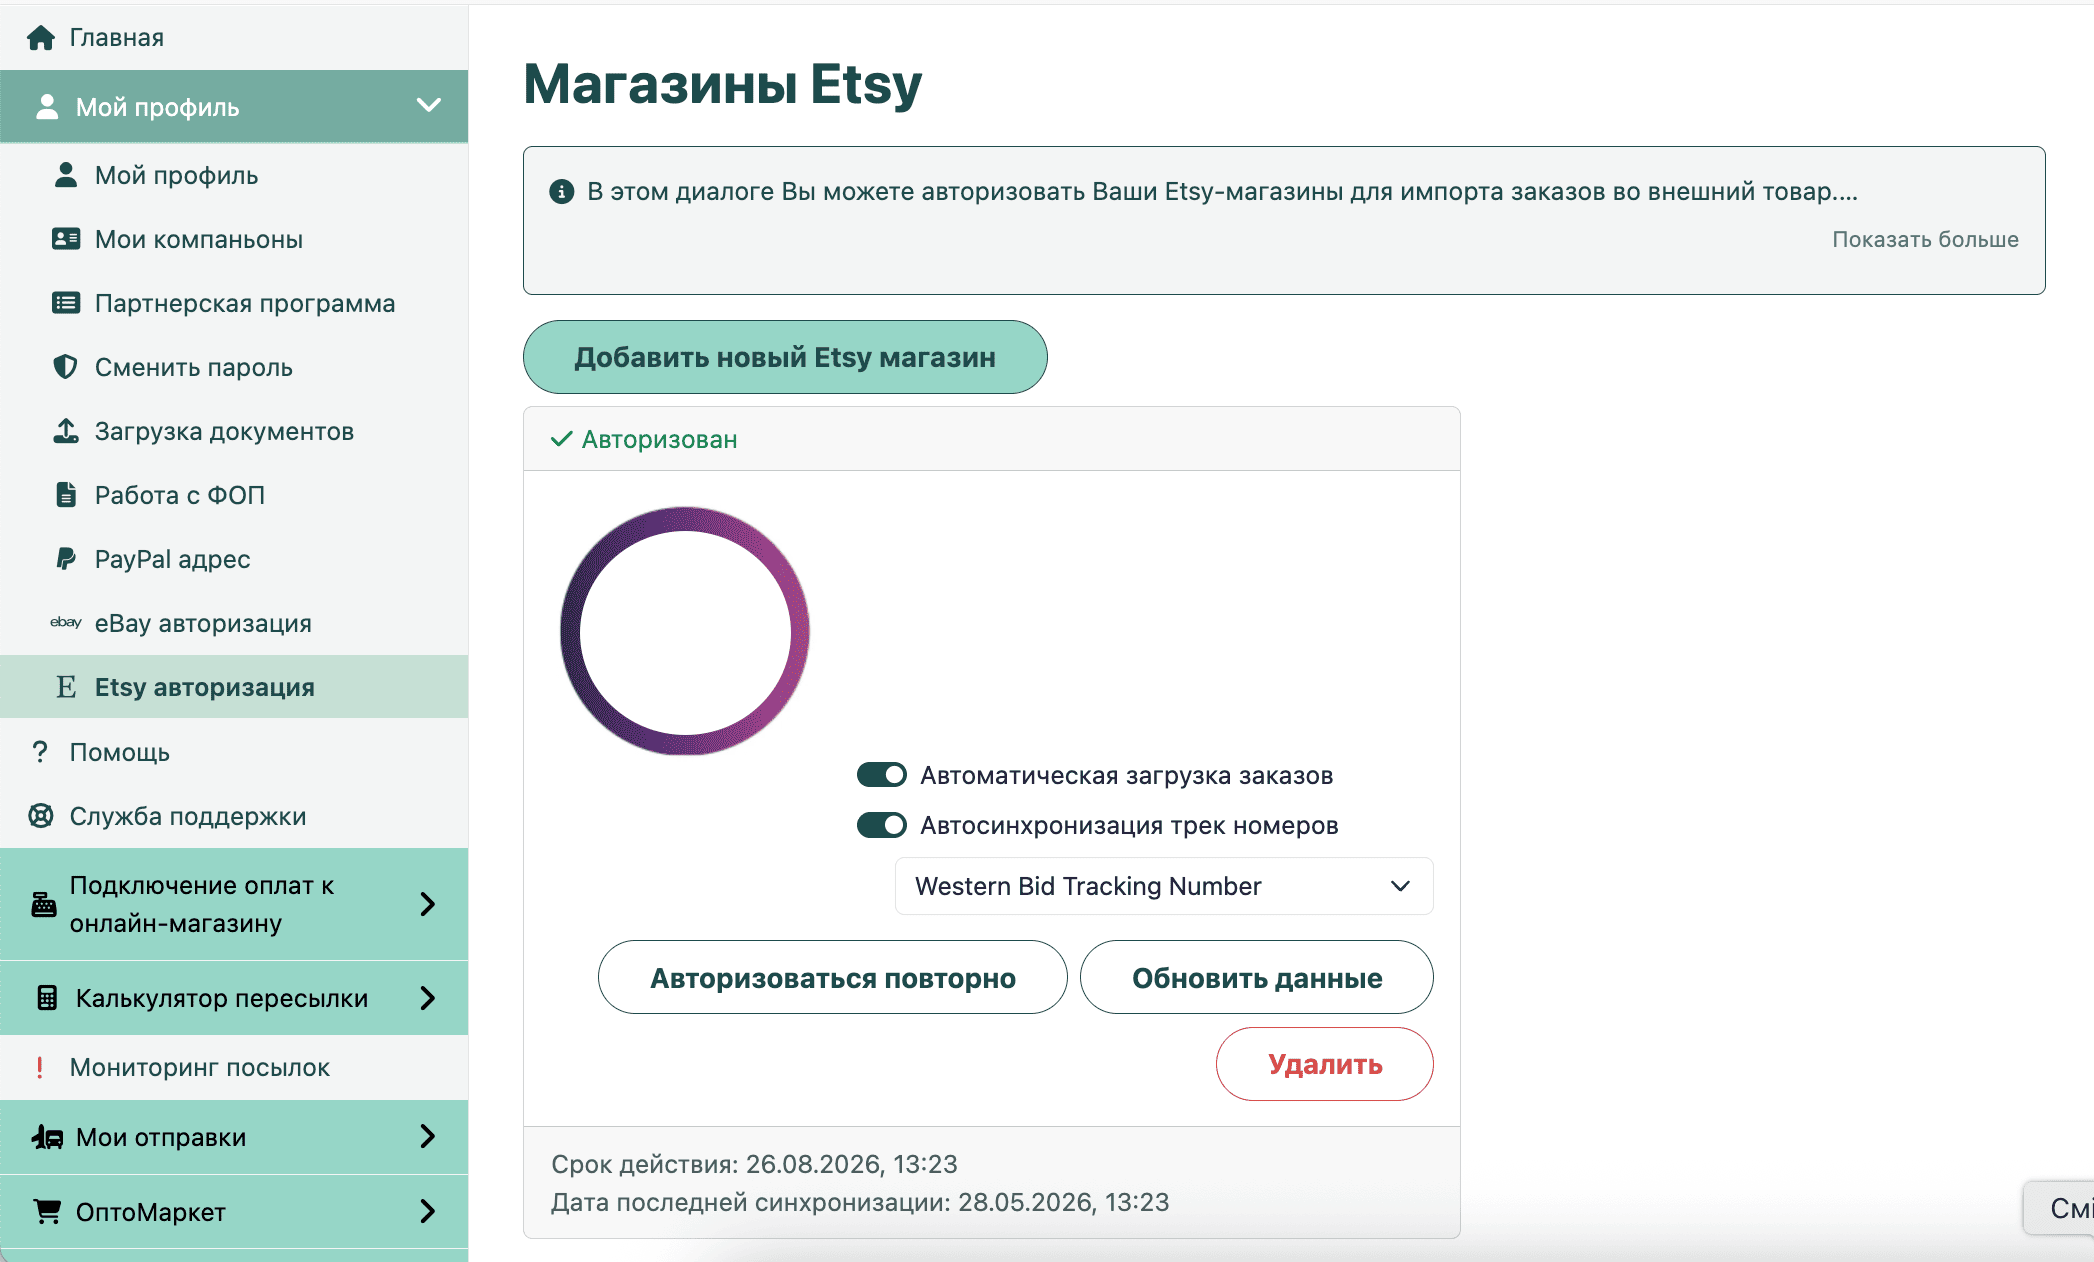Open the Western Bid Tracking Number dropdown
Viewport: 2094px width, 1262px height.
[1164, 886]
